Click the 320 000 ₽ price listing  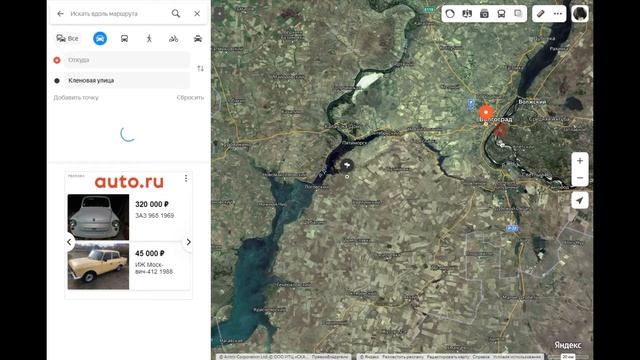coord(152,204)
